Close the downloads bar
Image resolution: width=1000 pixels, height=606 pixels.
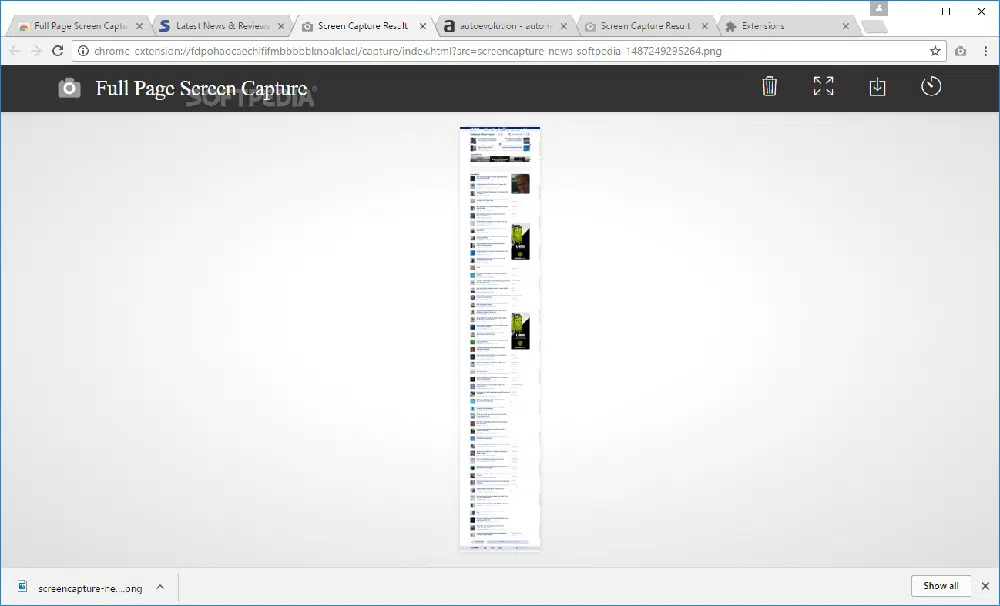(985, 586)
